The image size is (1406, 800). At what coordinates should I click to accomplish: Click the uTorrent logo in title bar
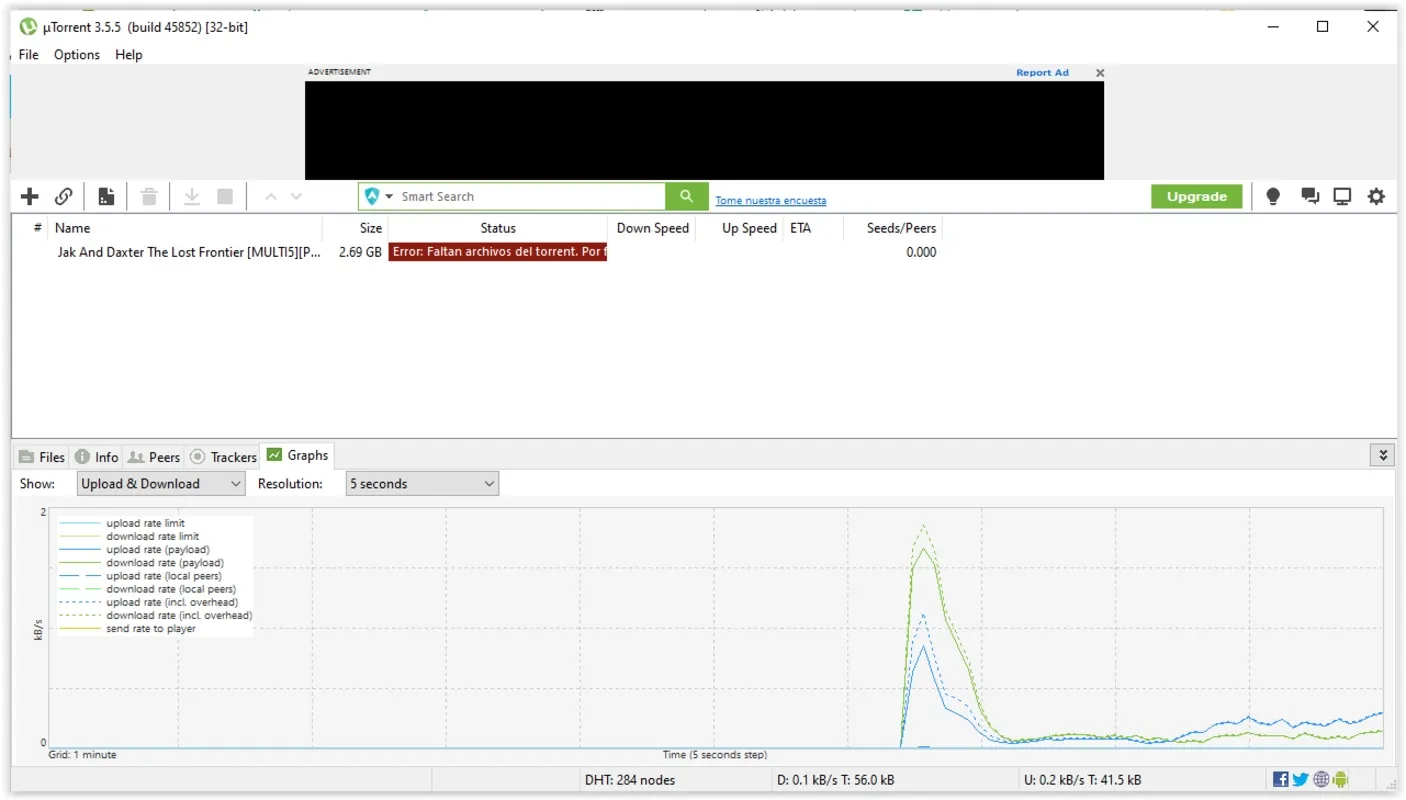click(28, 27)
